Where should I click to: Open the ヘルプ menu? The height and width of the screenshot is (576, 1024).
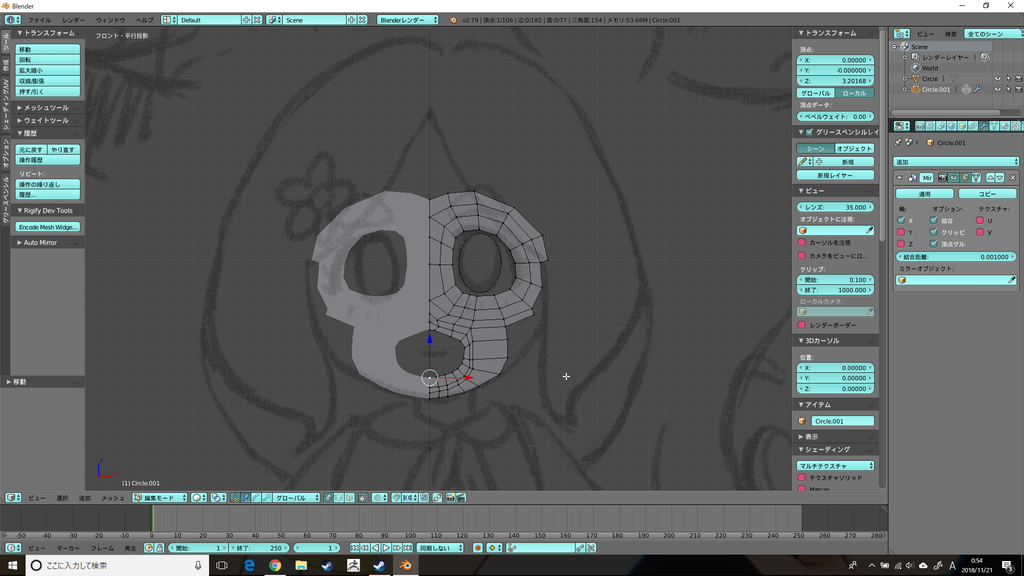click(144, 20)
